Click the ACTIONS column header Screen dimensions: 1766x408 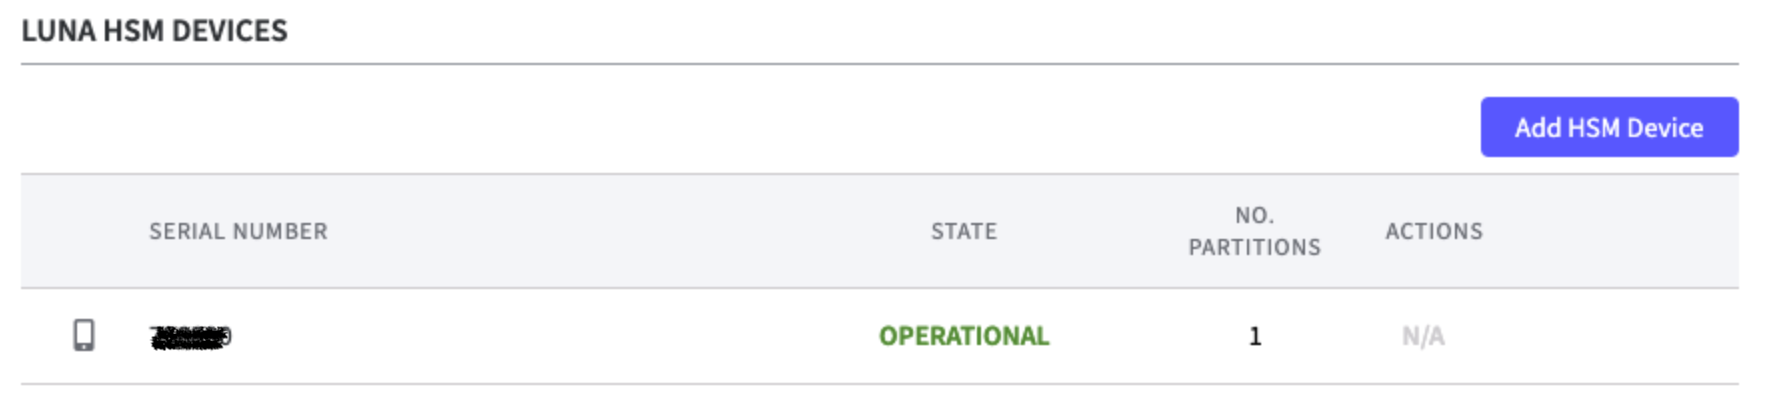pos(1433,231)
